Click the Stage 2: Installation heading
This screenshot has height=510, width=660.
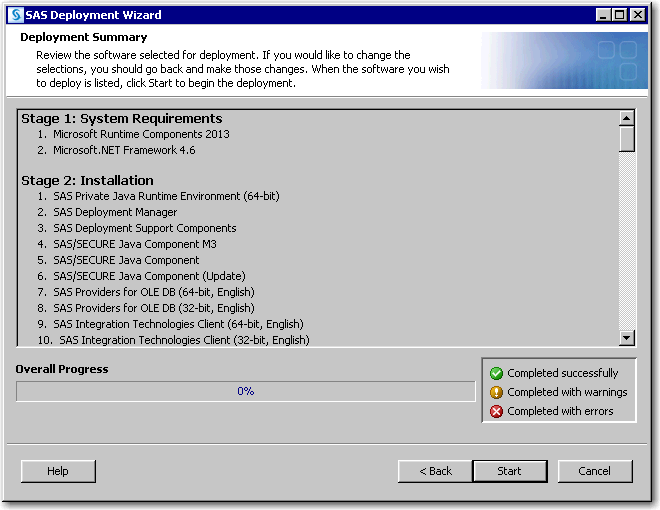pos(87,180)
